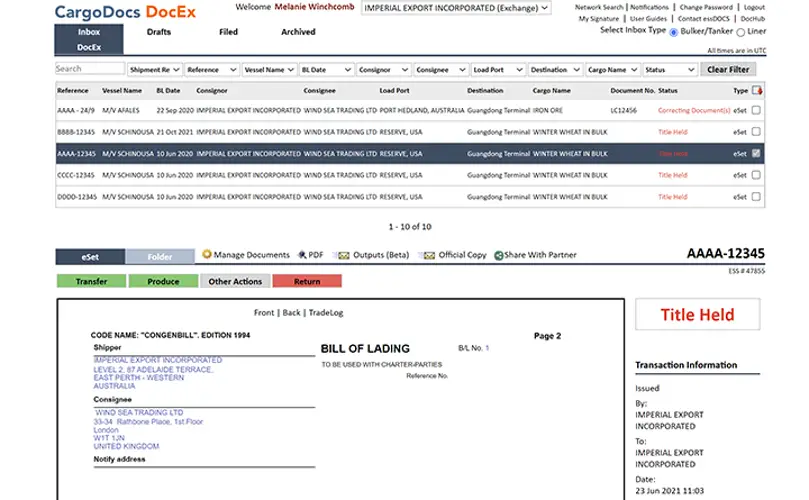Viewport: 809px width, 500px height.
Task: Switch to the Archived tab
Action: tap(298, 32)
